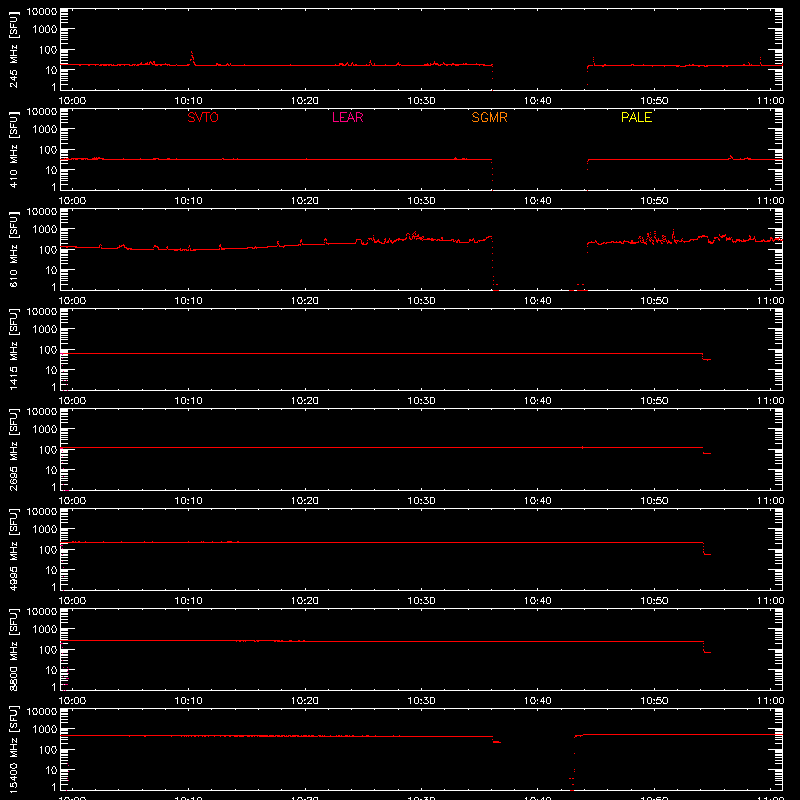Screen dimensions: 800x800
Task: Click the 100 y-axis value on 610 MHz plot
Action: pos(48,249)
